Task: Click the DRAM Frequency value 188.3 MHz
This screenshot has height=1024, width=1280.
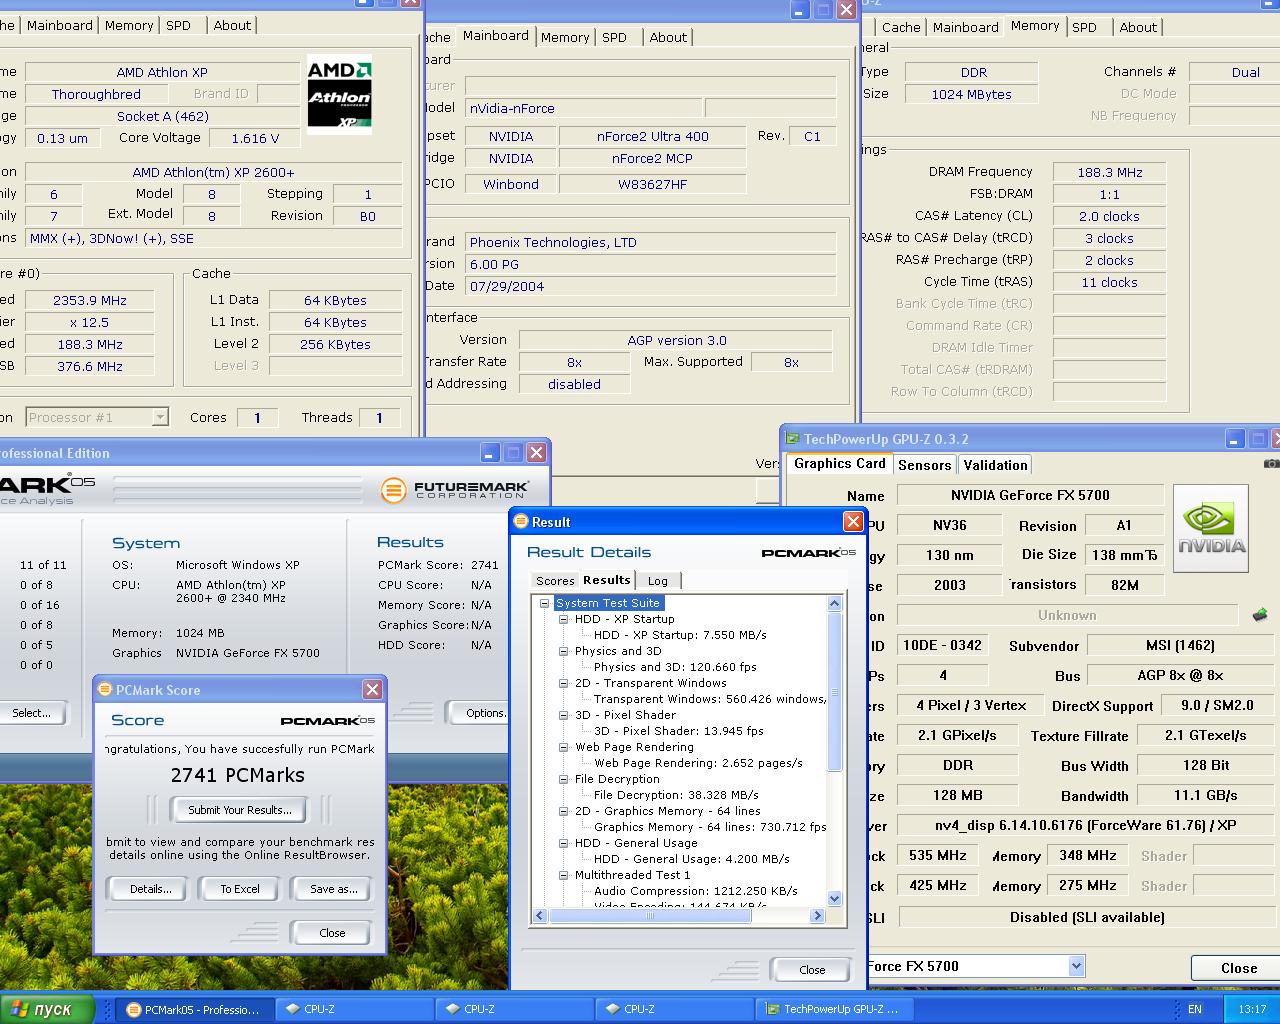Action: (1109, 172)
